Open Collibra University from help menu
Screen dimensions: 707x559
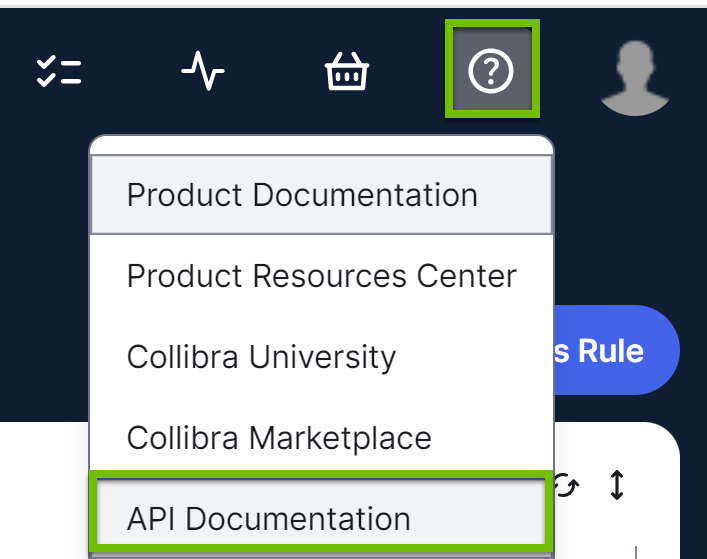pyautogui.click(x=321, y=357)
